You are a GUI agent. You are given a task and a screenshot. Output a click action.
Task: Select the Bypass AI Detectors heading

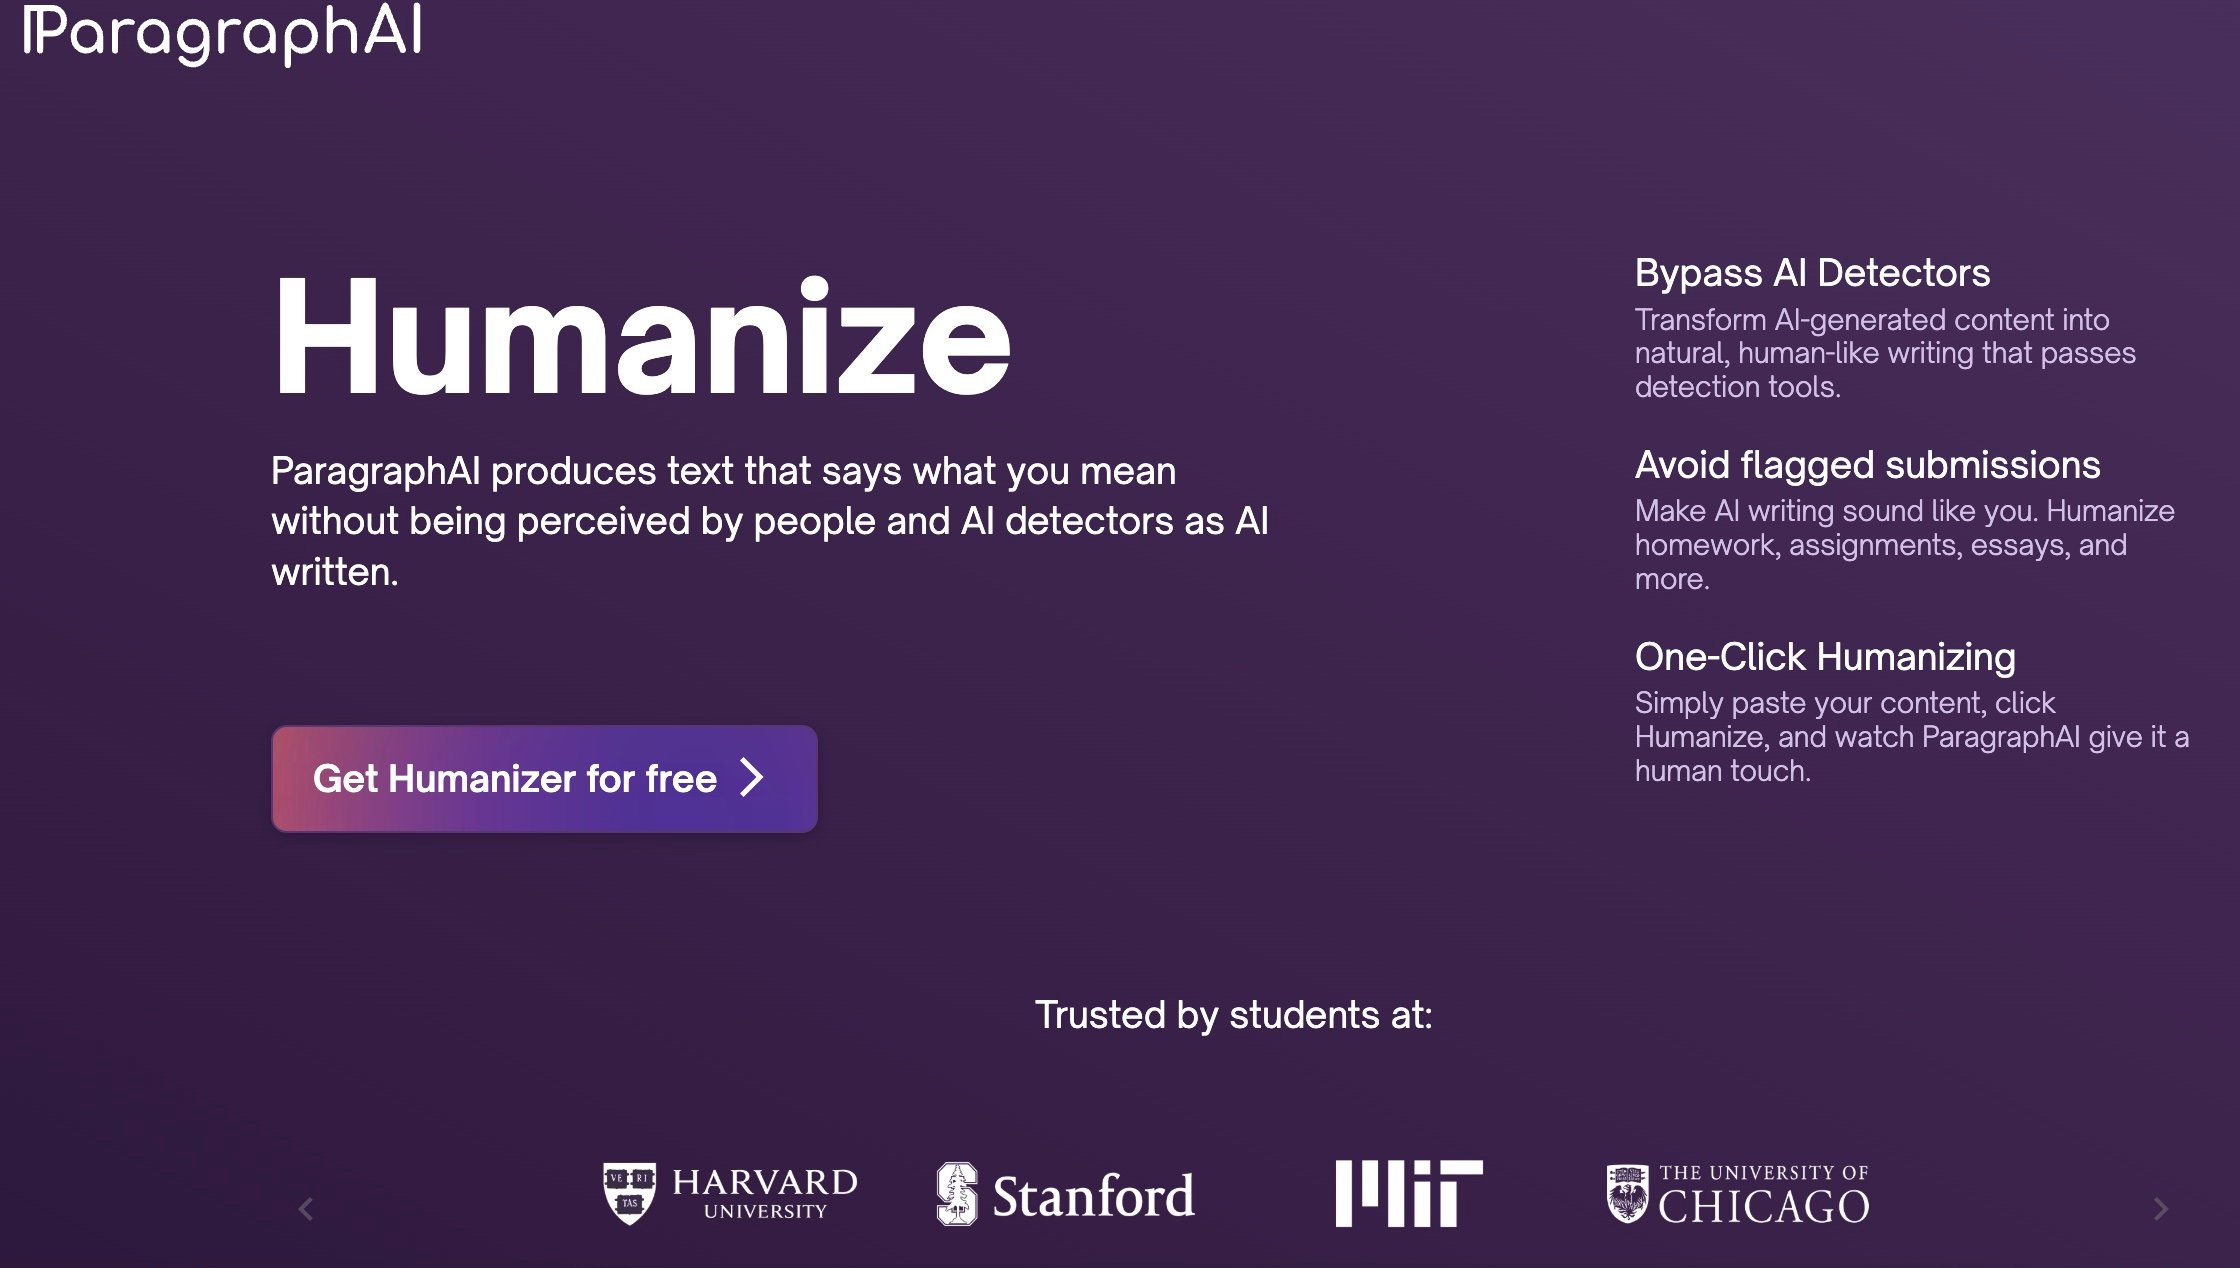[x=1812, y=273]
